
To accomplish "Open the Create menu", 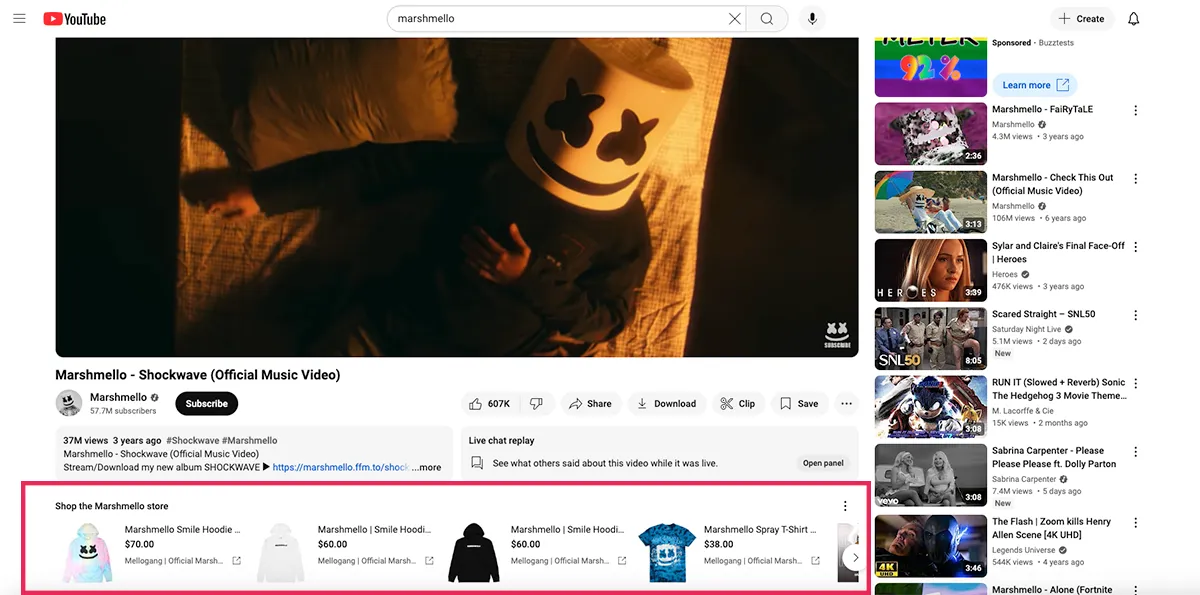I will coord(1082,19).
